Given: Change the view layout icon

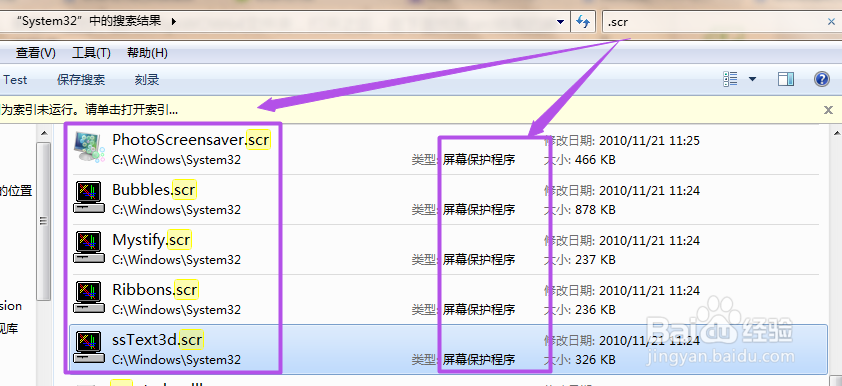Looking at the screenshot, I should tap(730, 79).
